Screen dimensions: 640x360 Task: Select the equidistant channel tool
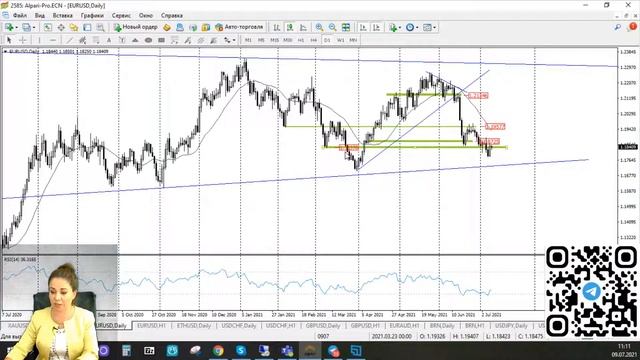pyautogui.click(x=82, y=40)
